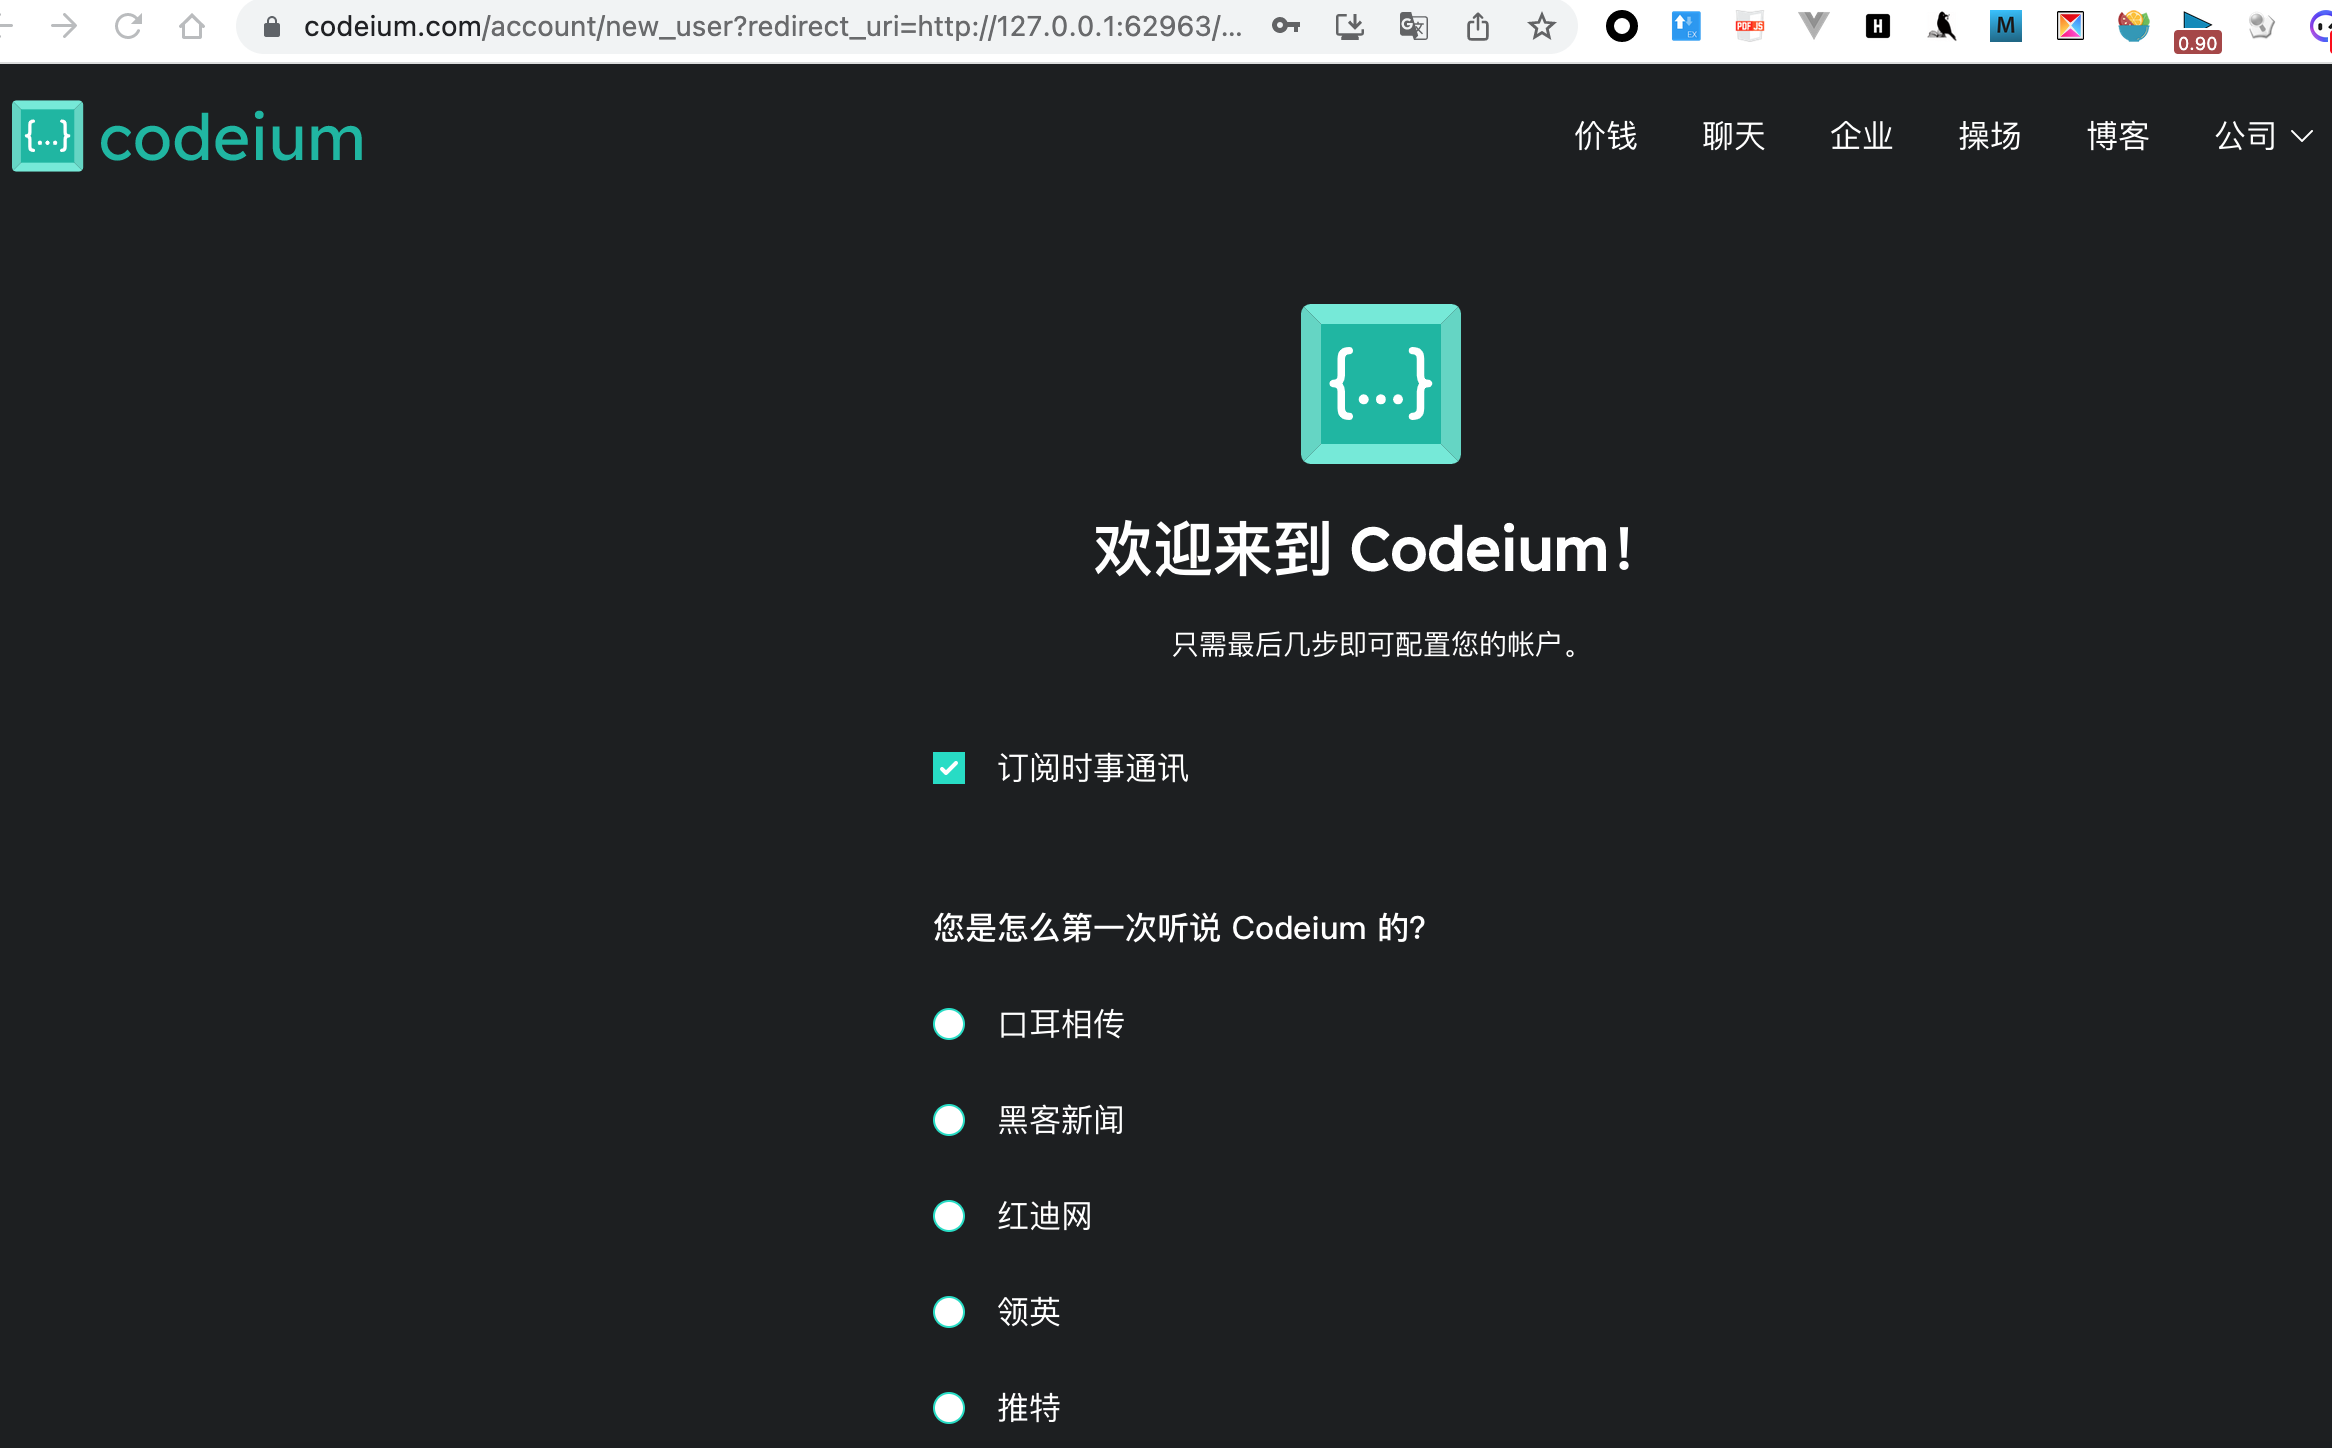
Task: Click the share page icon
Action: (1478, 26)
